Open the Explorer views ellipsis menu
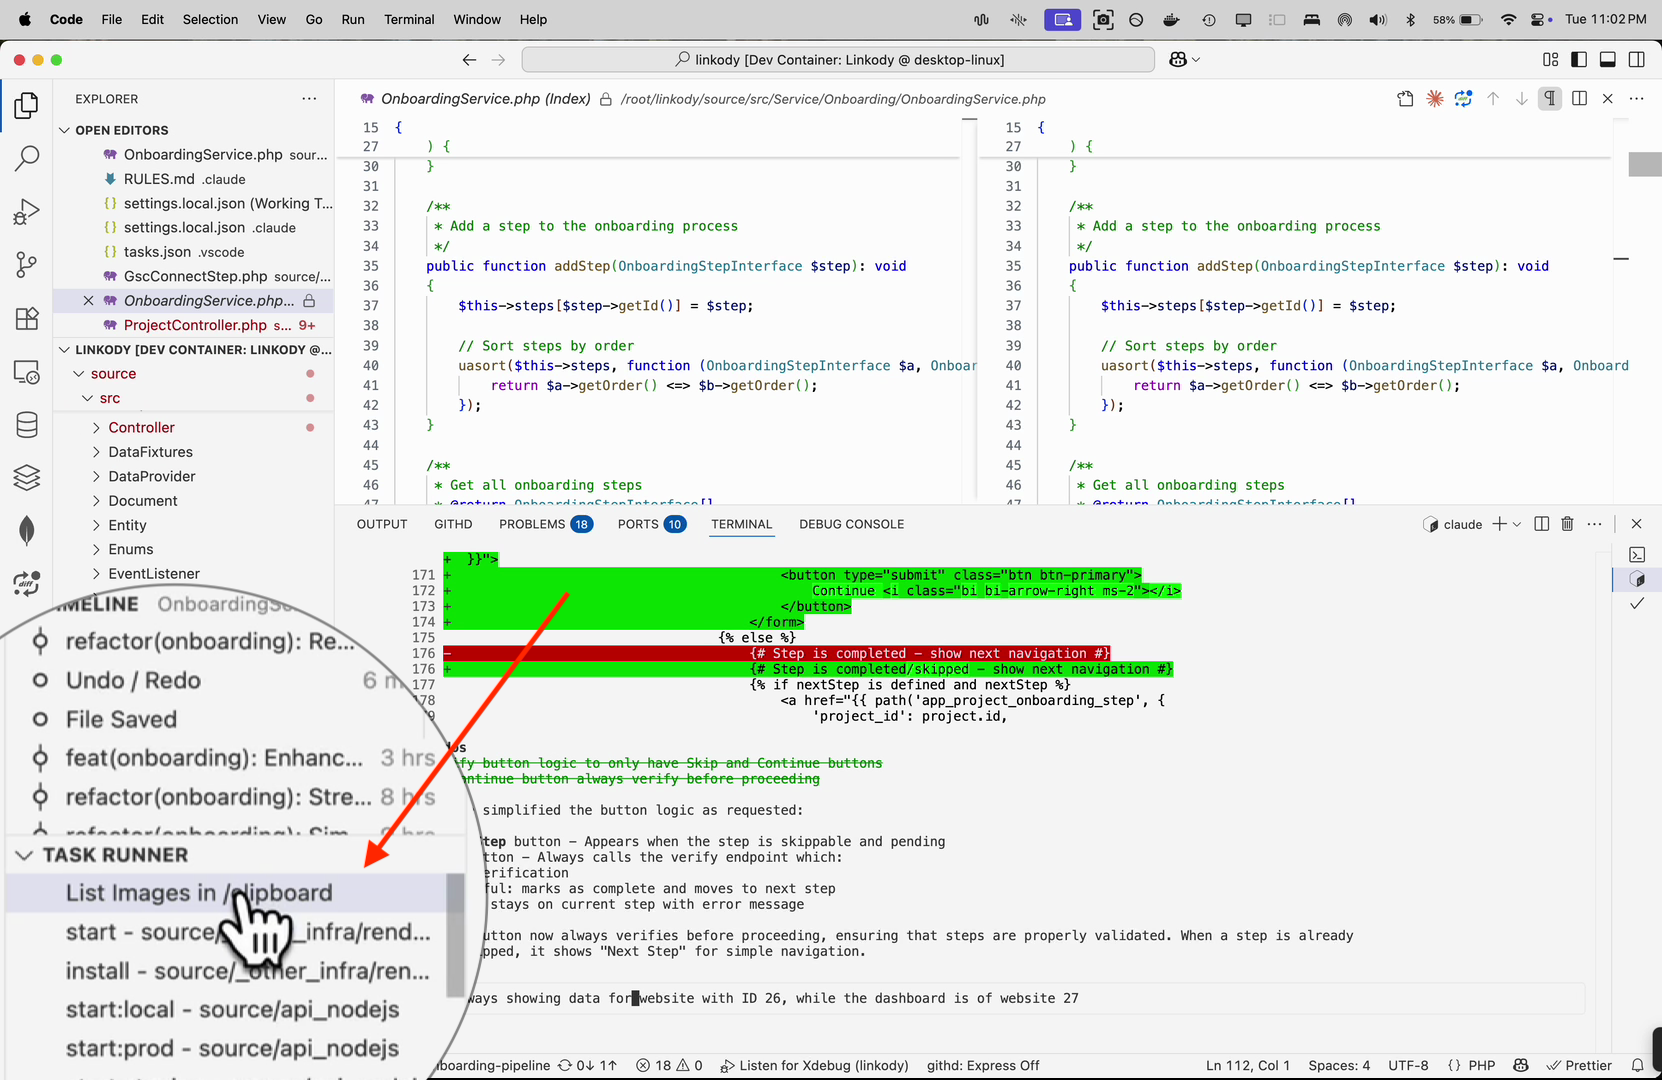Viewport: 1662px width, 1080px height. tap(309, 99)
